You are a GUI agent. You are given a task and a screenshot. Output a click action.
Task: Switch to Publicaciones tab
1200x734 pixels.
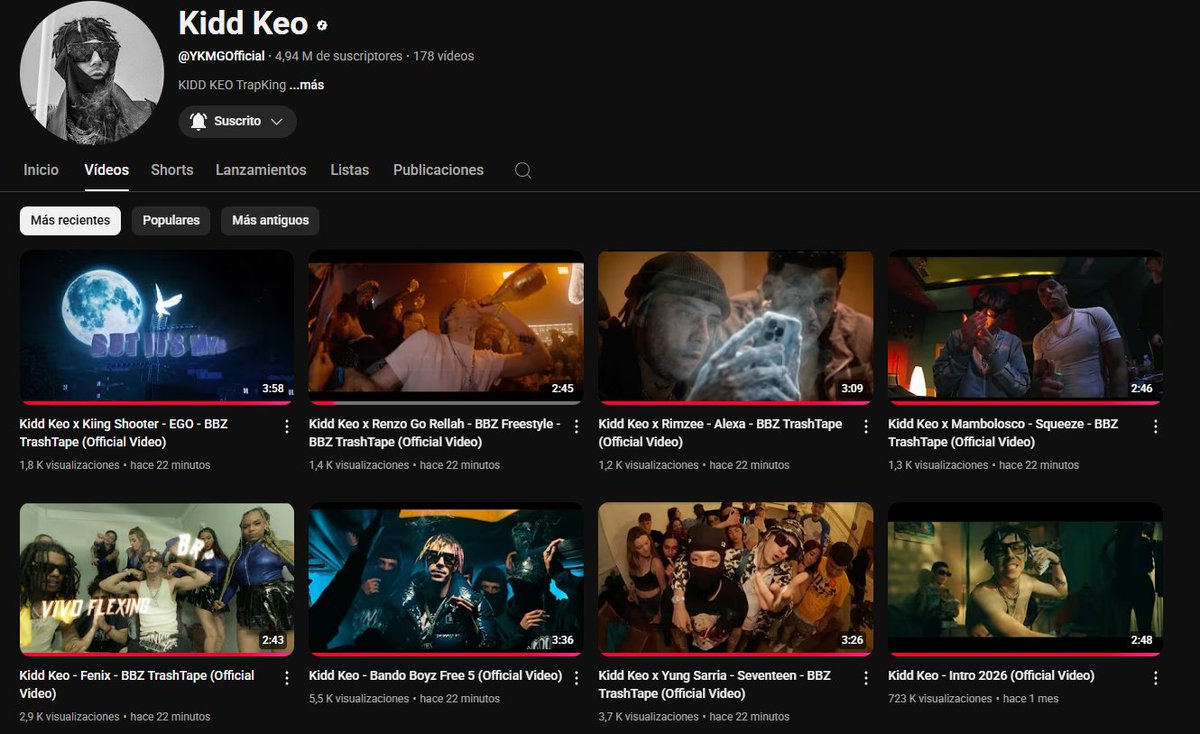438,170
